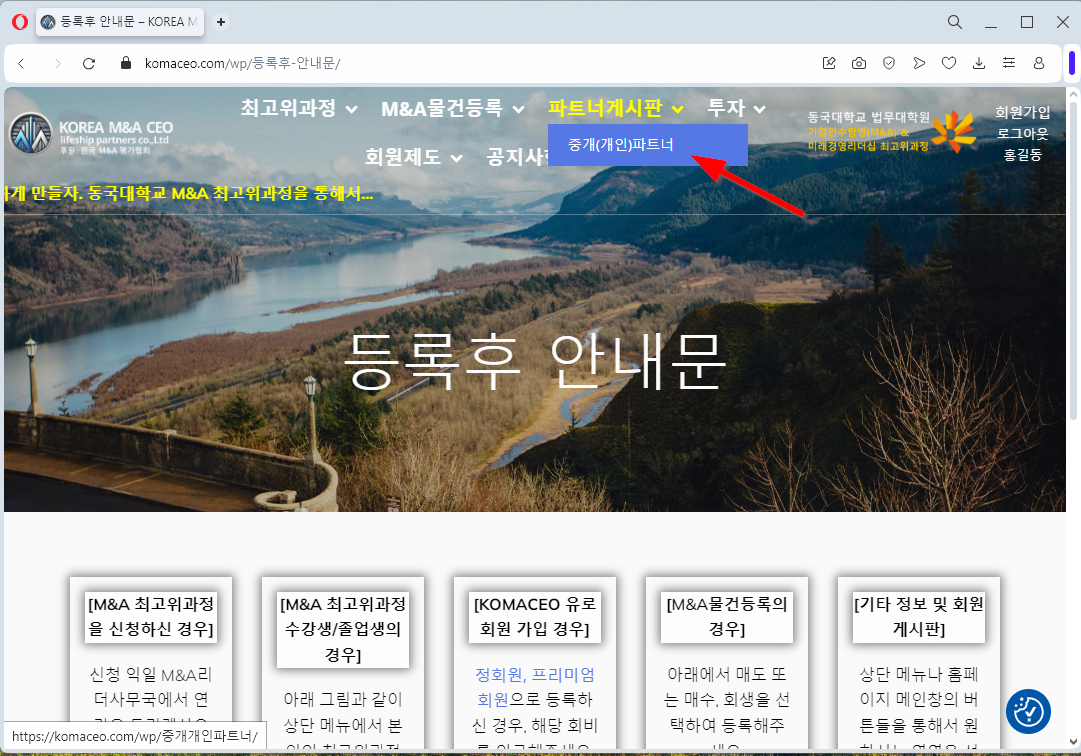Select 중개(개인)파트너 submenu item
The height and width of the screenshot is (756, 1081).
621,144
